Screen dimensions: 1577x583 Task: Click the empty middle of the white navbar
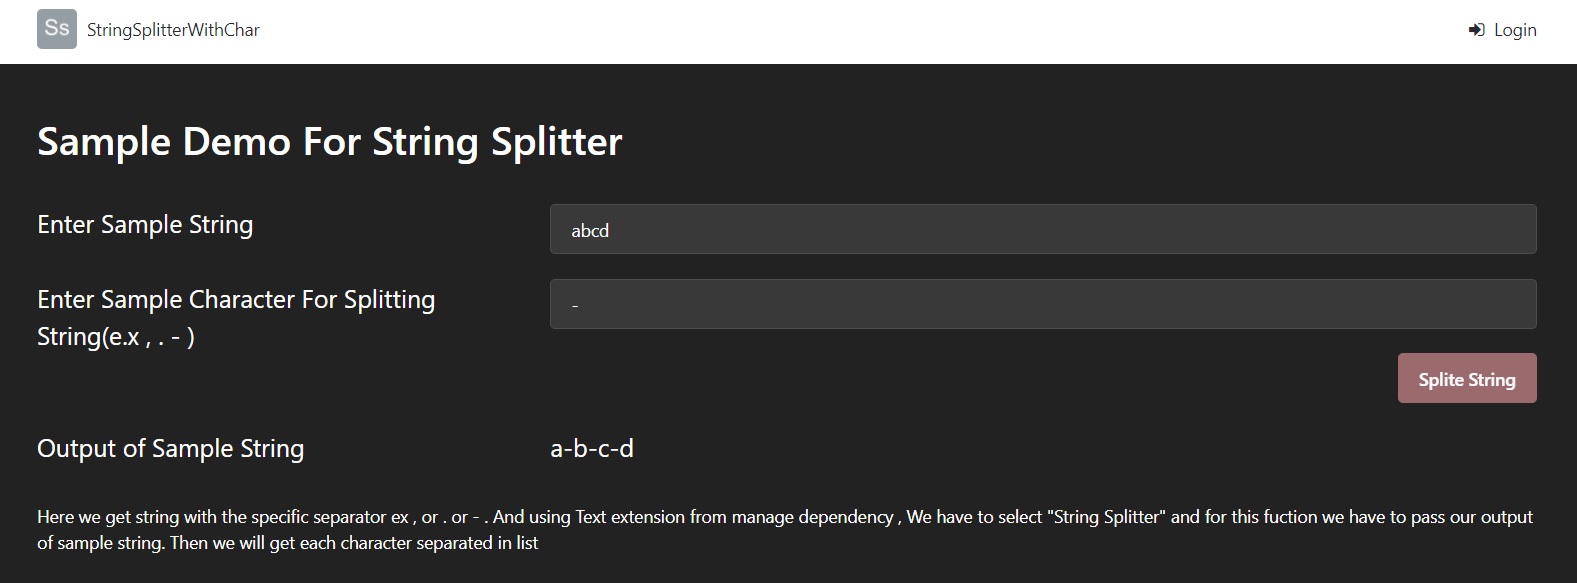[800, 30]
